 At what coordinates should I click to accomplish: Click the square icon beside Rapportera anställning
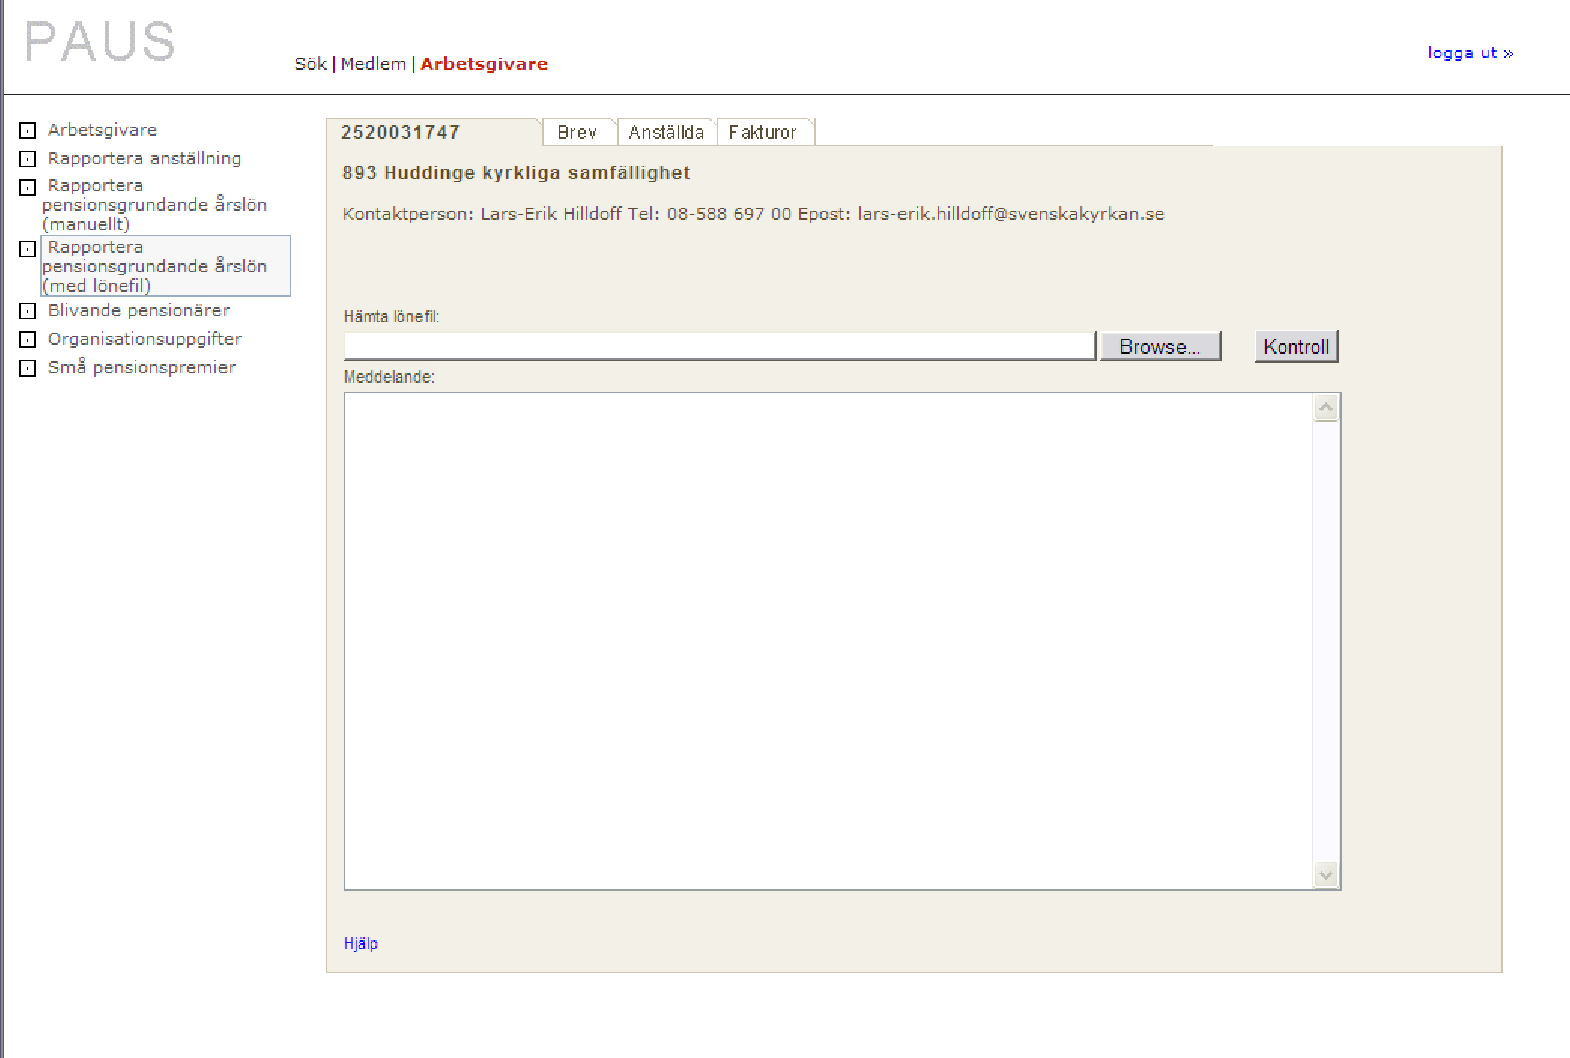click(28, 159)
